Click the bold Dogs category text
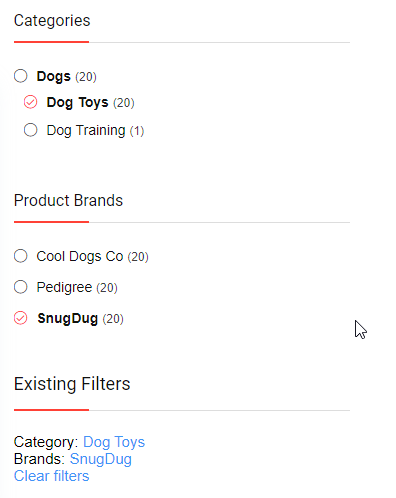396x498 pixels. coord(54,77)
